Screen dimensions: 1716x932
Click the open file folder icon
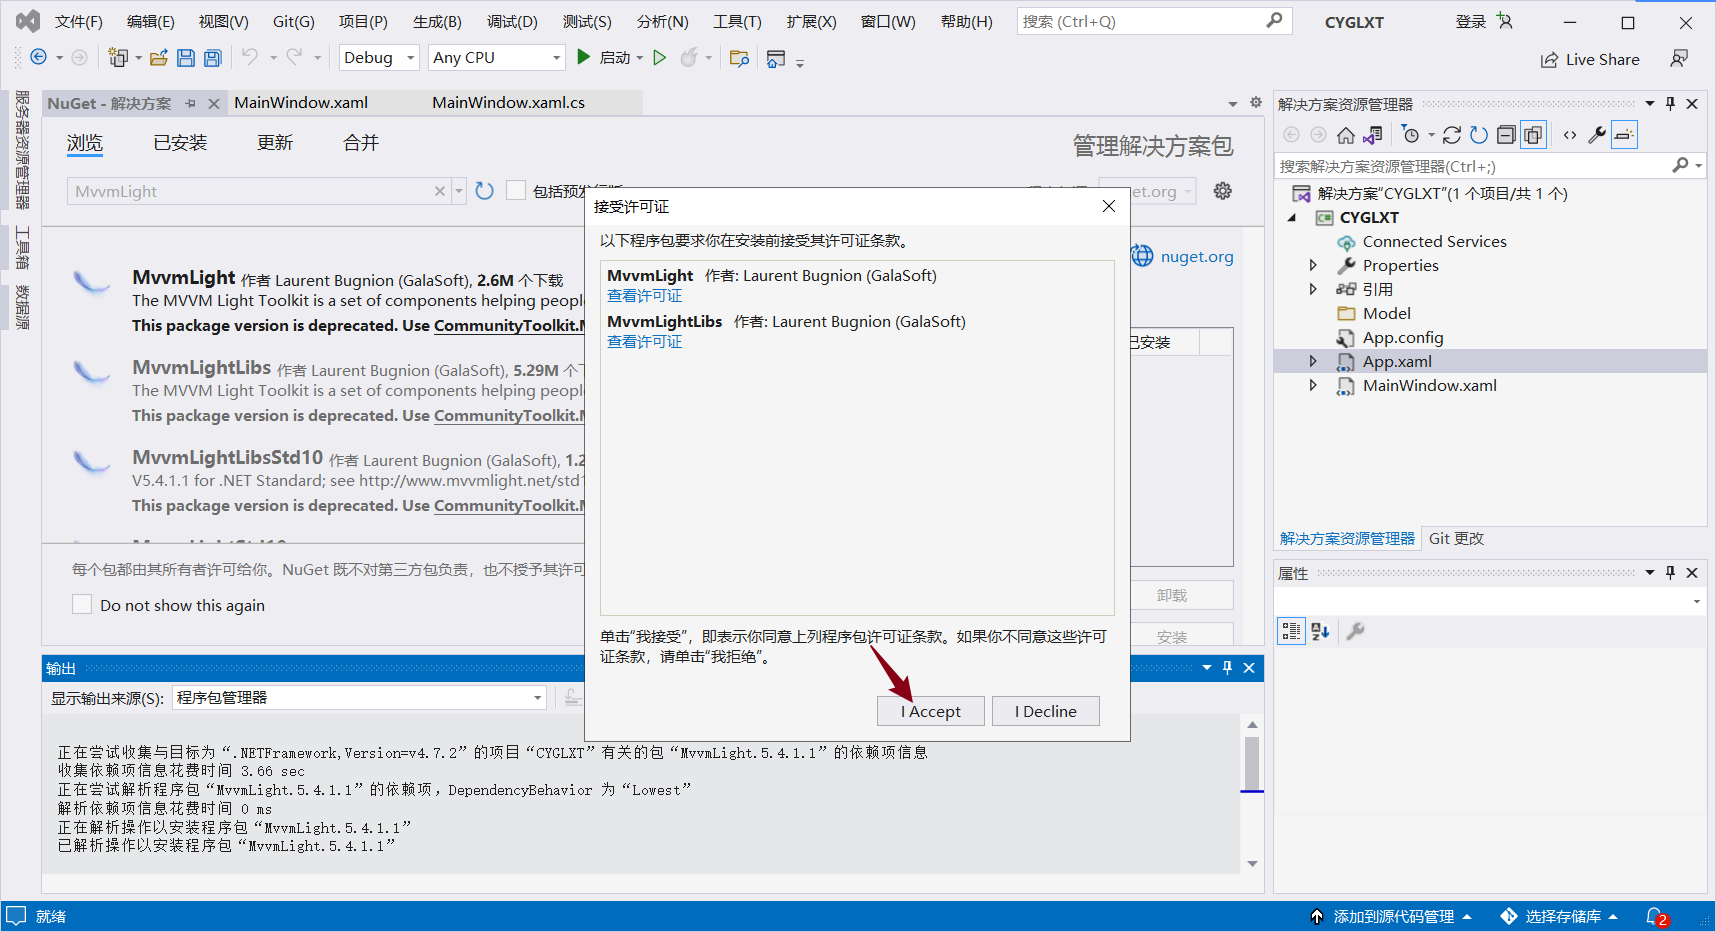tap(159, 58)
